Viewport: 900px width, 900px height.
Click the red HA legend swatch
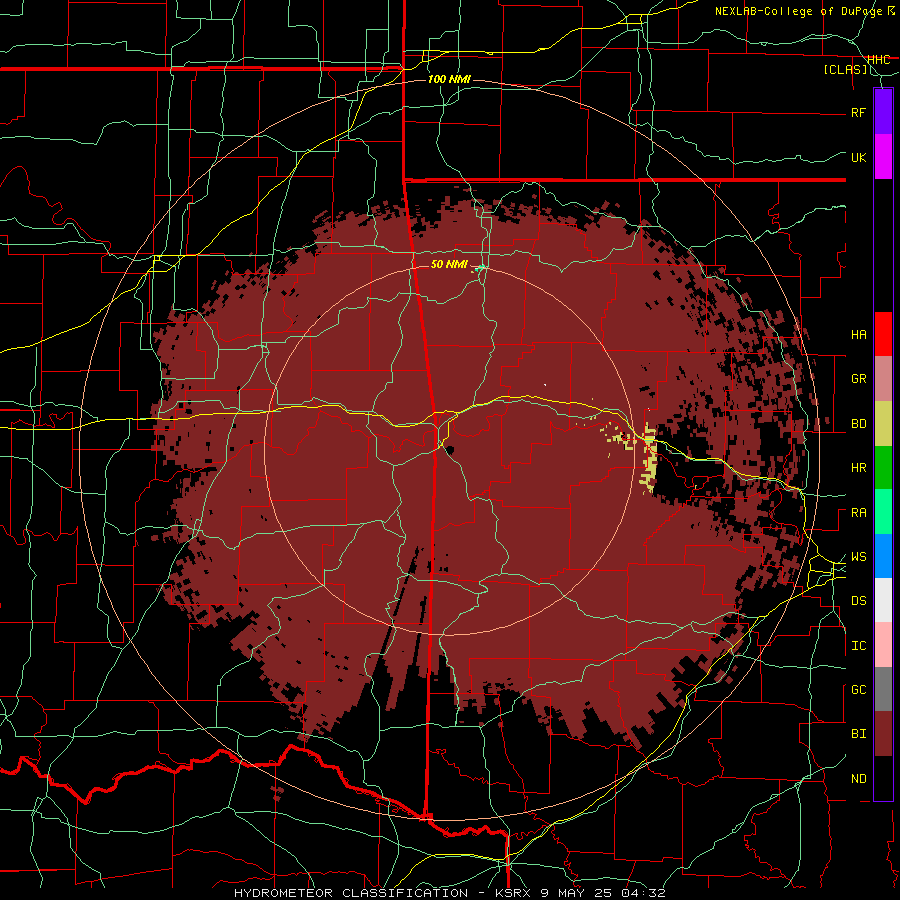click(883, 334)
